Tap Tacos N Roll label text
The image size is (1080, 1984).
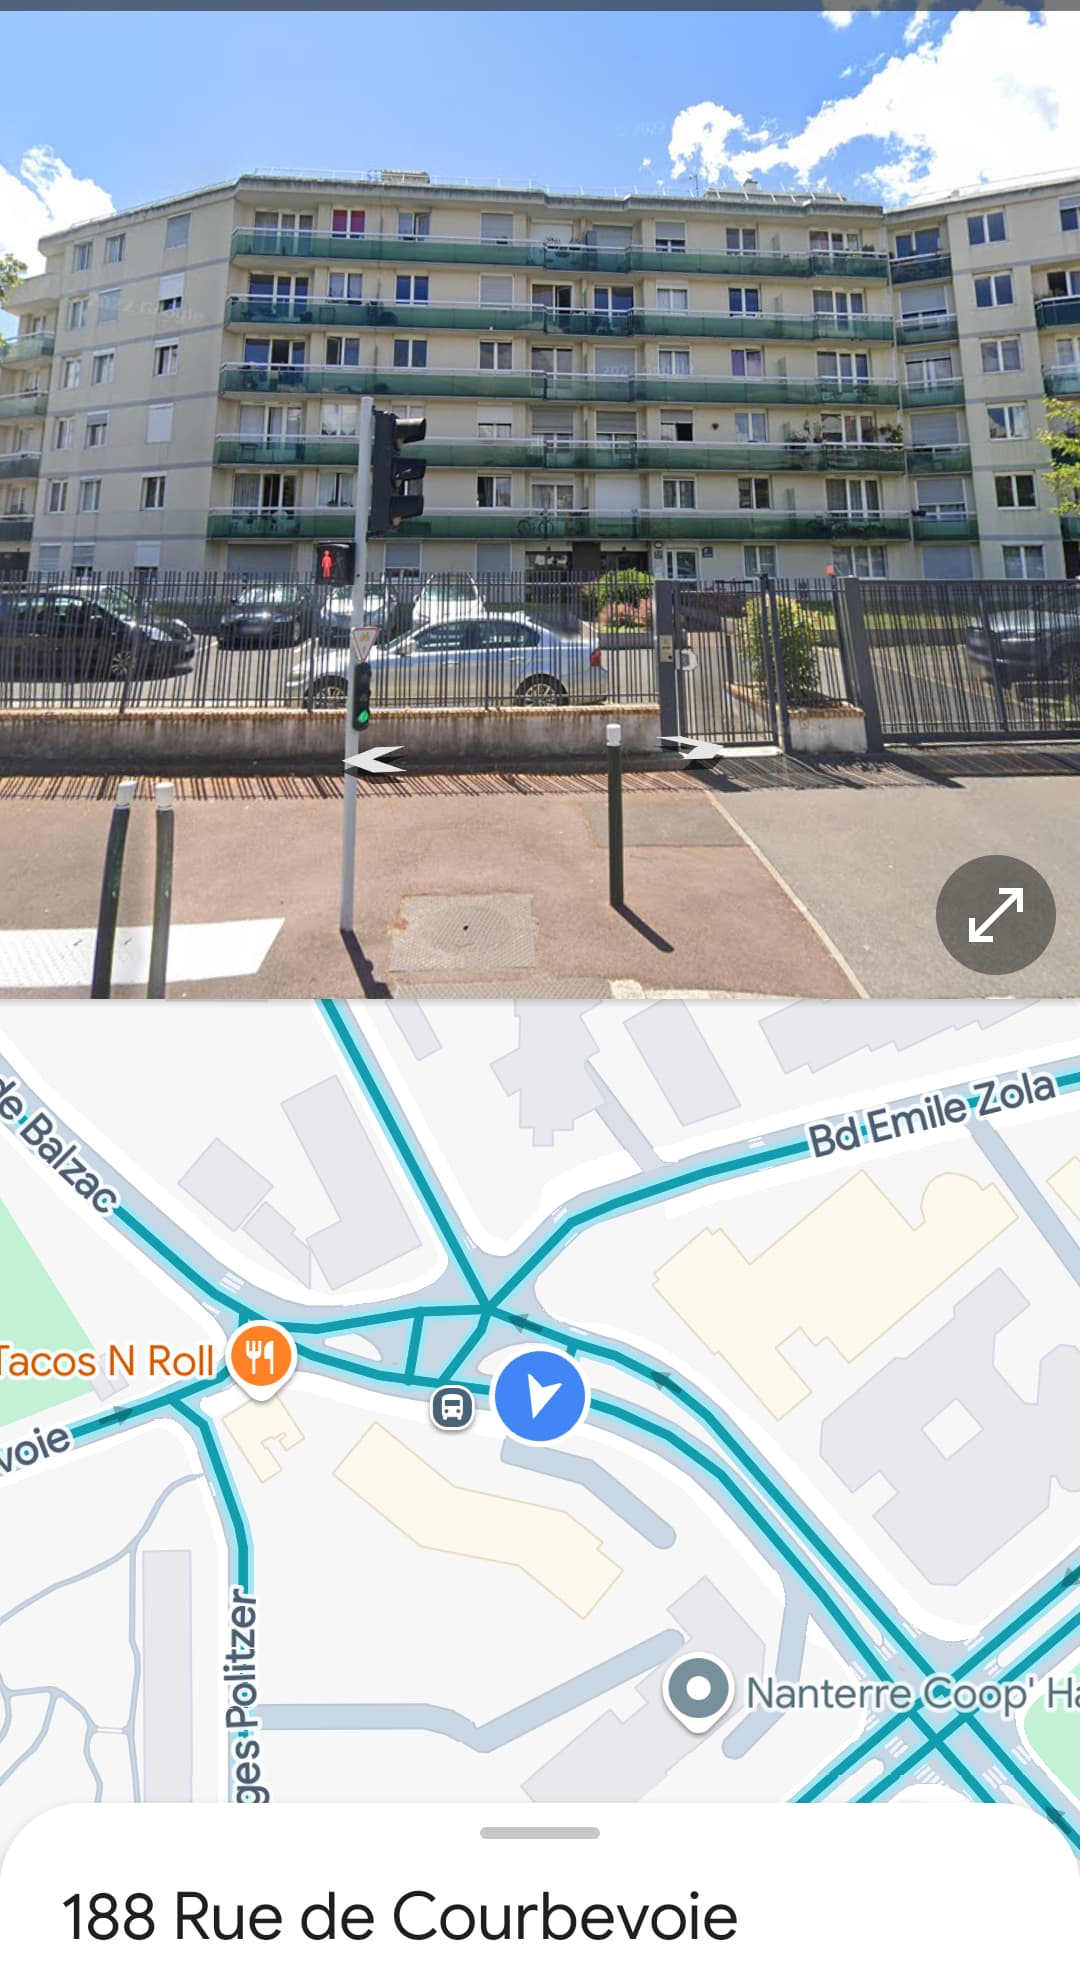(x=107, y=1361)
